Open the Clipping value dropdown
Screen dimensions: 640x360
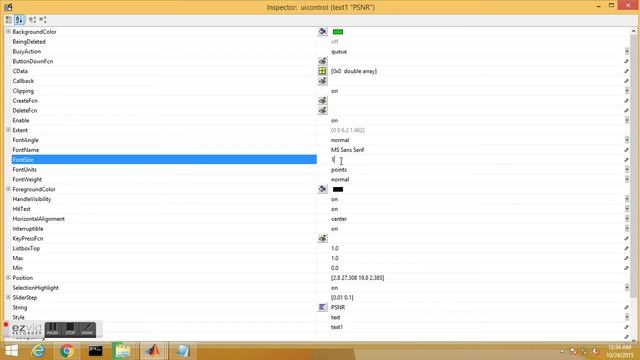[x=627, y=91]
